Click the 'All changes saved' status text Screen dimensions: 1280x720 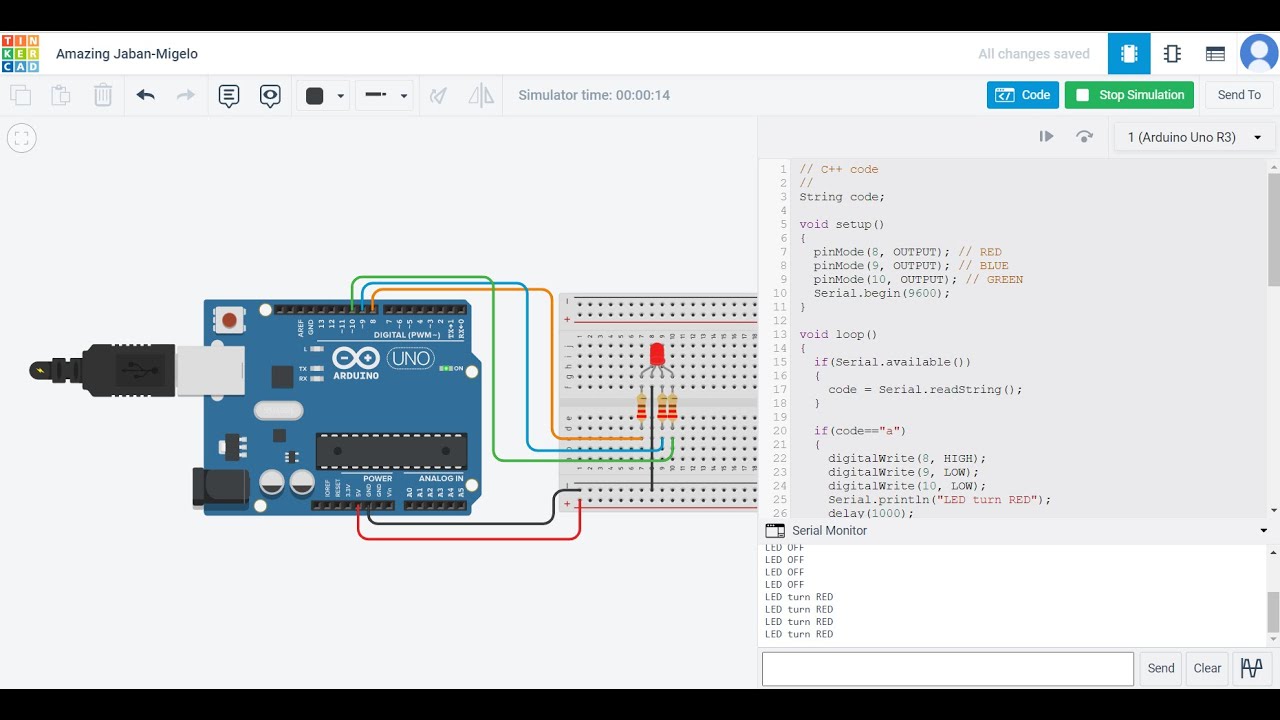(1034, 54)
